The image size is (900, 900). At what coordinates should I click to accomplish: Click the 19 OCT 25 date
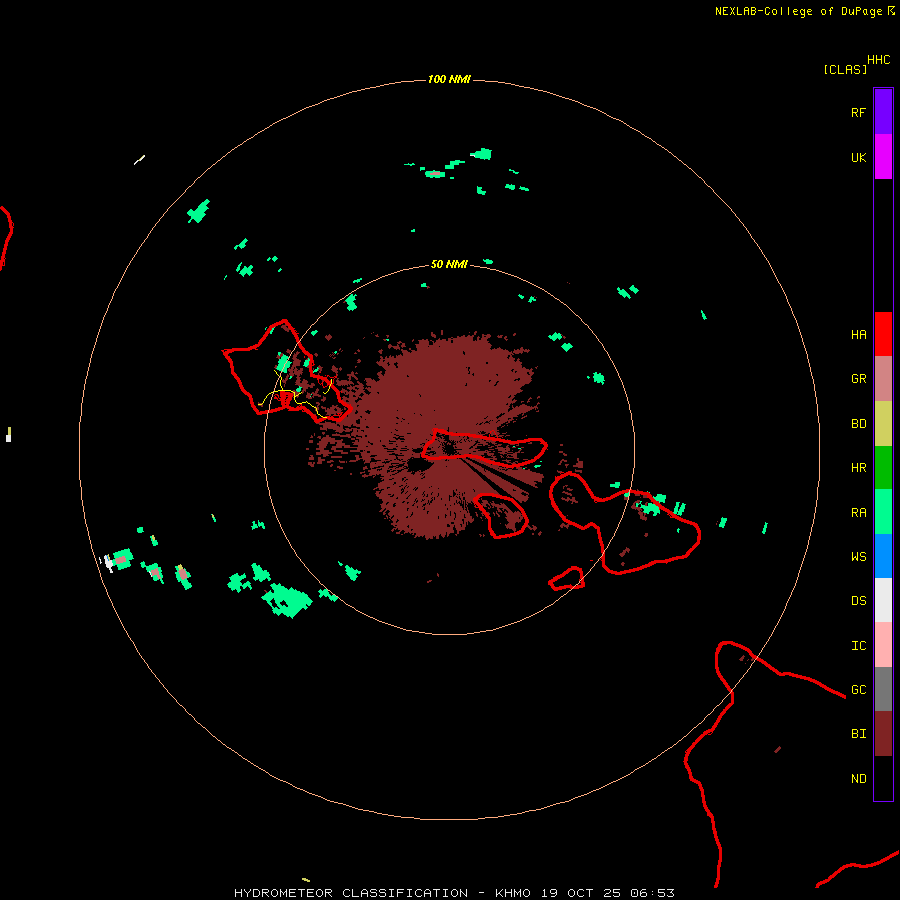pos(581,893)
